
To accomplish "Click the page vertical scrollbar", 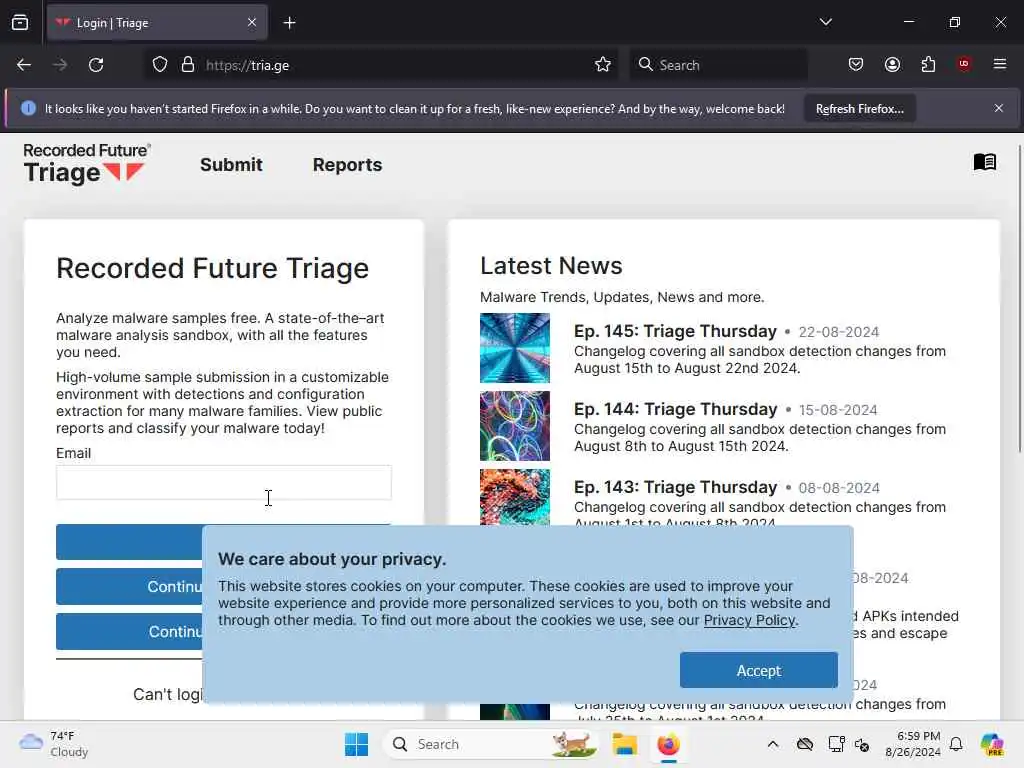I will (1019, 297).
